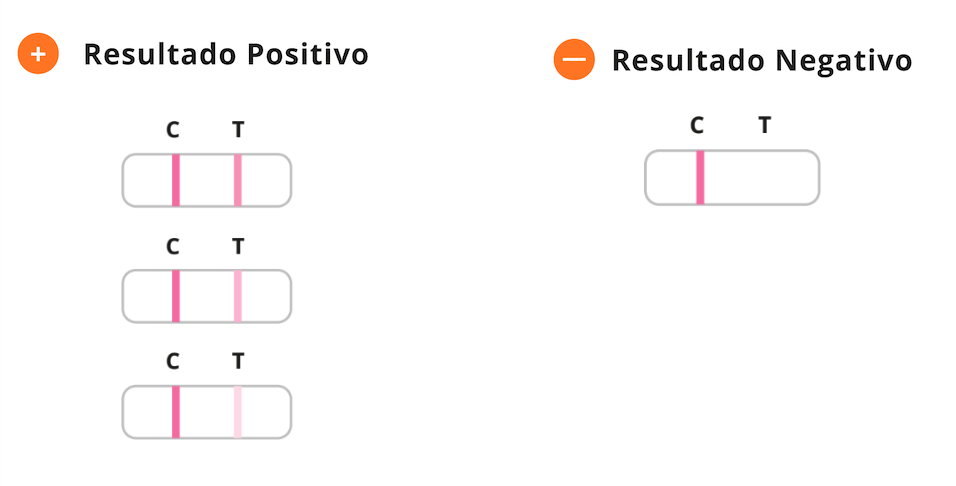
Task: Click C label above first positive strip
Action: 173,129
